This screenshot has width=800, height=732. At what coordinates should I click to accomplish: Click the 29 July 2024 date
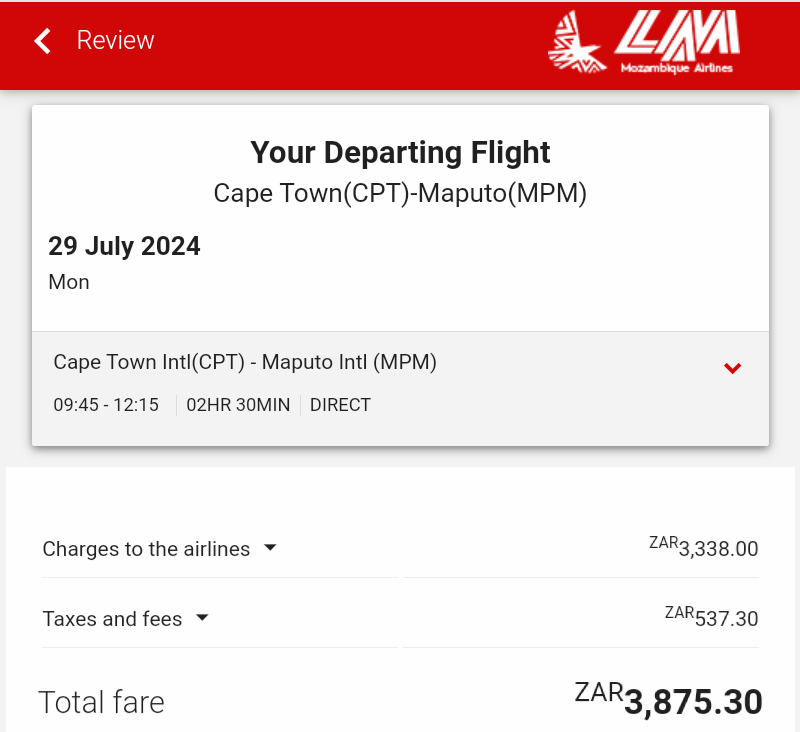(124, 246)
